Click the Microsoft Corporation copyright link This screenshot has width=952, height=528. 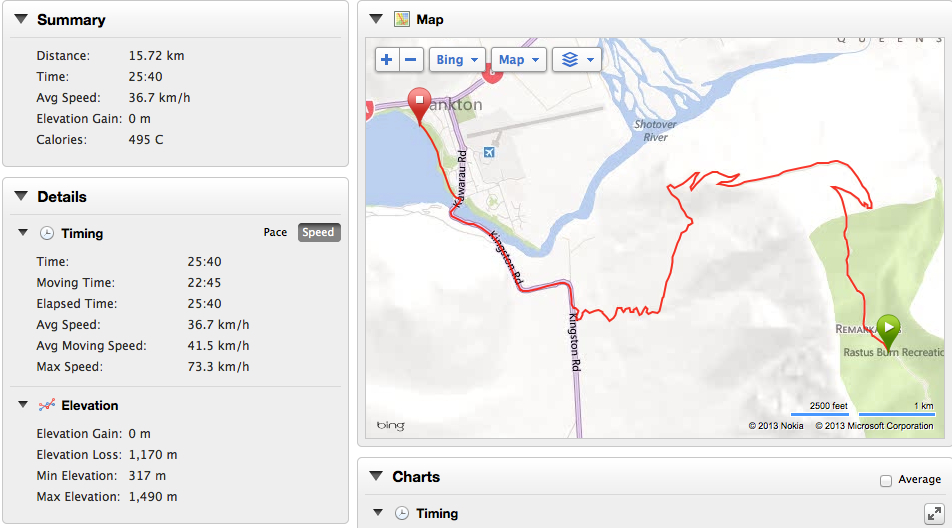(x=874, y=426)
